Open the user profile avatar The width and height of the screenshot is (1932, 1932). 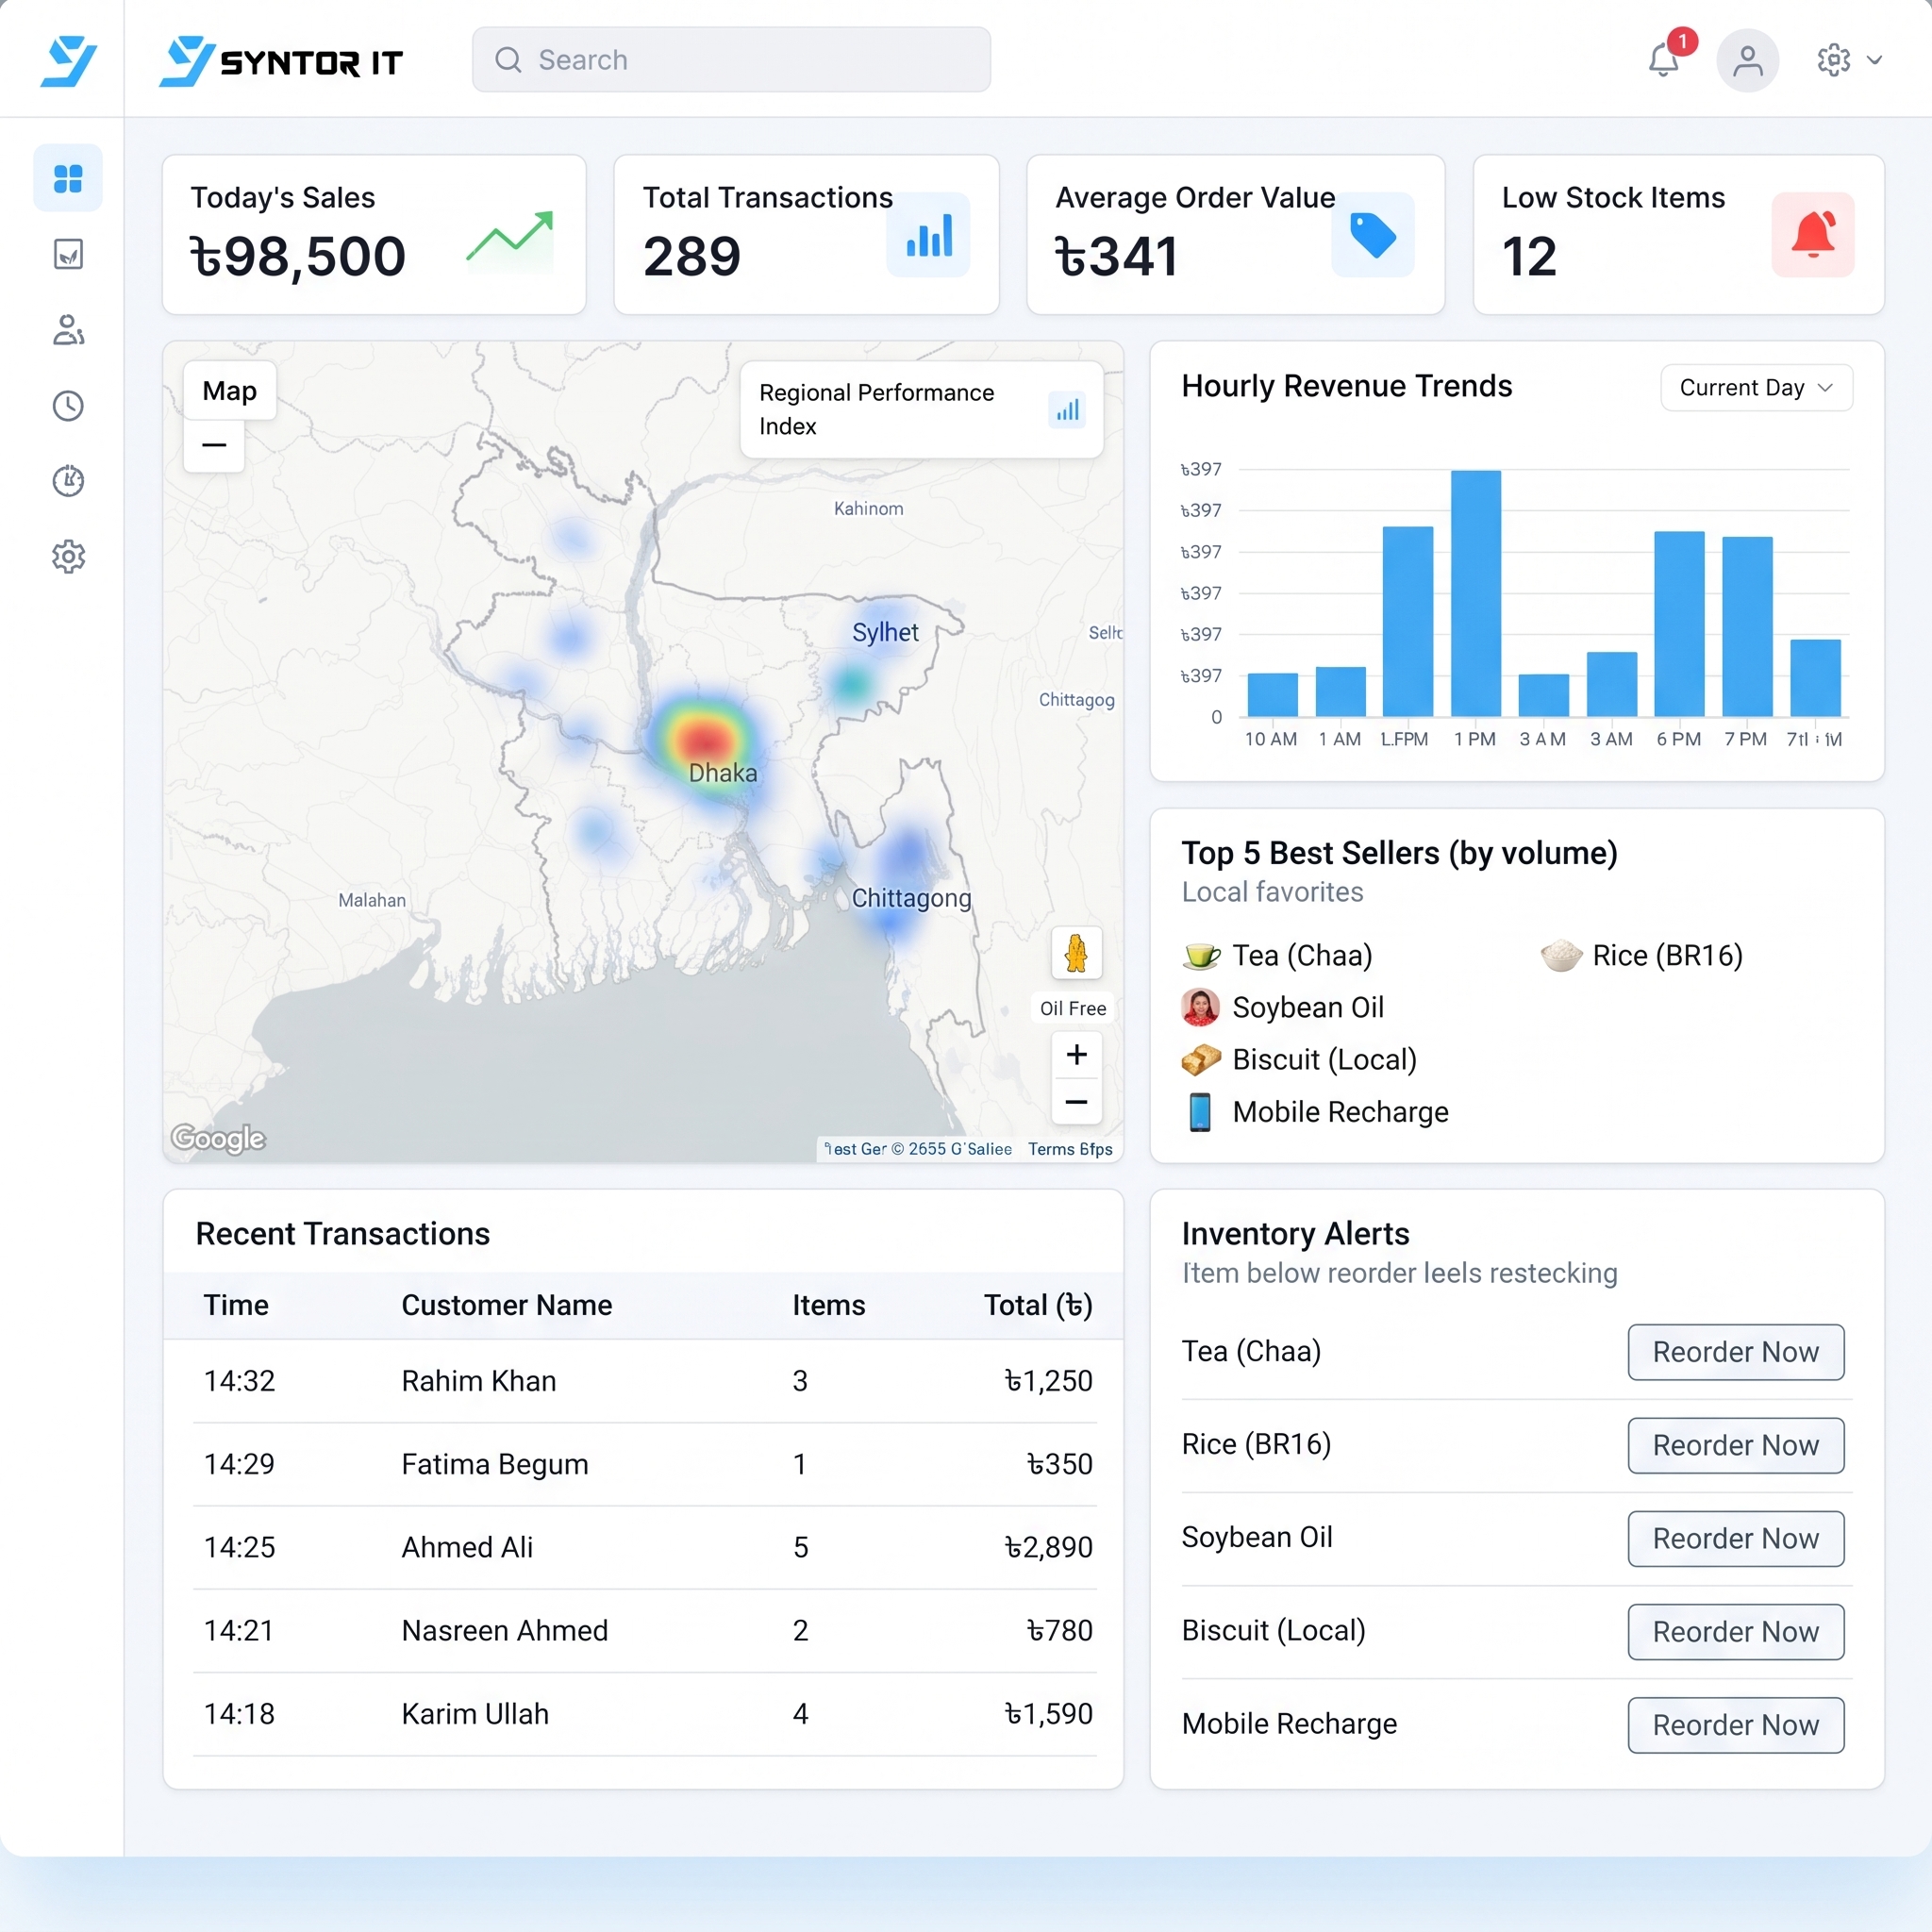tap(1747, 61)
